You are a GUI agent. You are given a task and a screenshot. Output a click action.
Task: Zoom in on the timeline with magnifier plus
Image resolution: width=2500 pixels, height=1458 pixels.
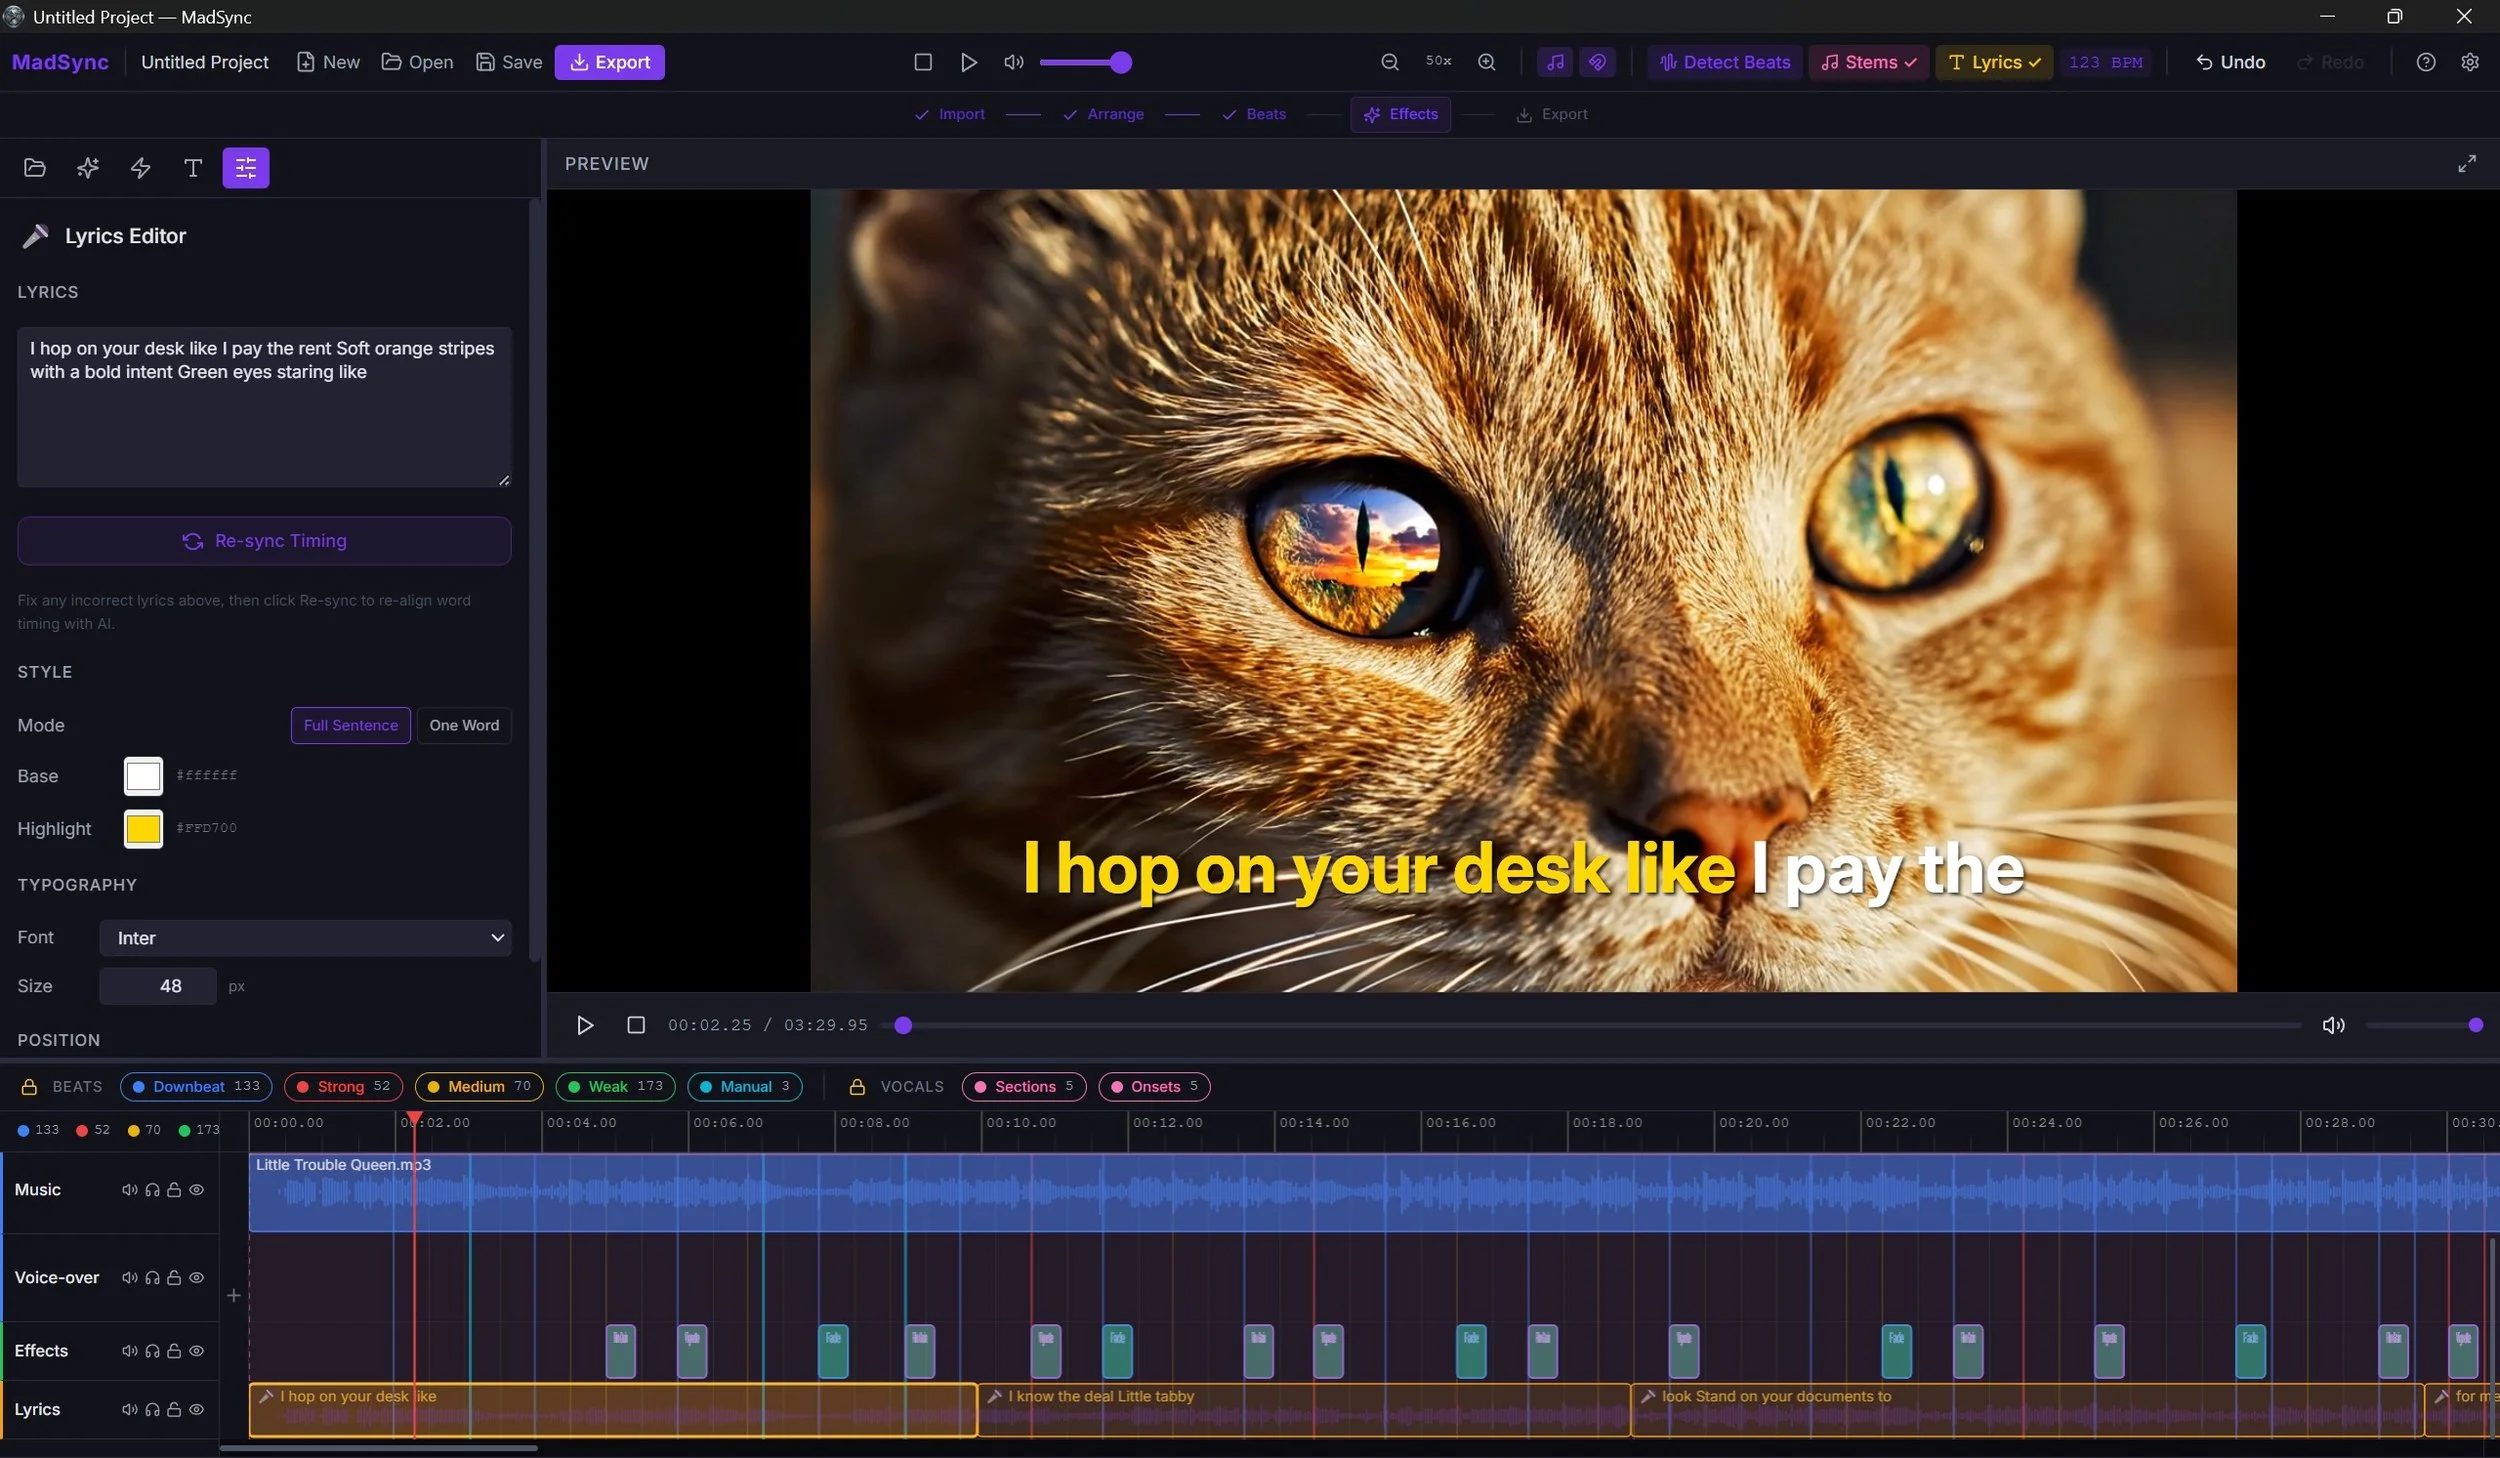tap(1486, 61)
